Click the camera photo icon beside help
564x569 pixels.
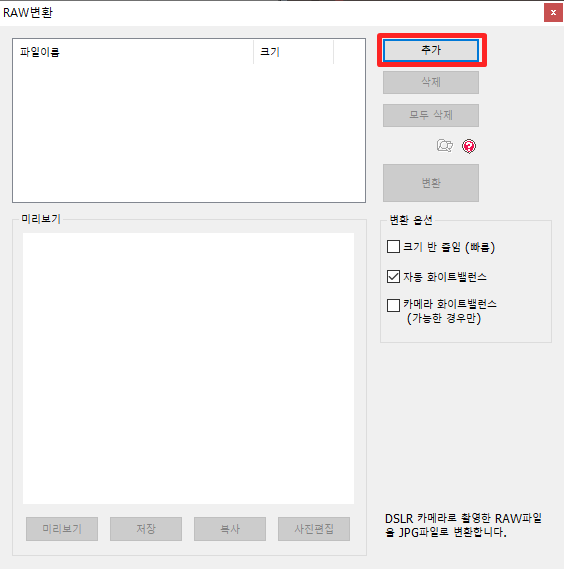[x=445, y=146]
